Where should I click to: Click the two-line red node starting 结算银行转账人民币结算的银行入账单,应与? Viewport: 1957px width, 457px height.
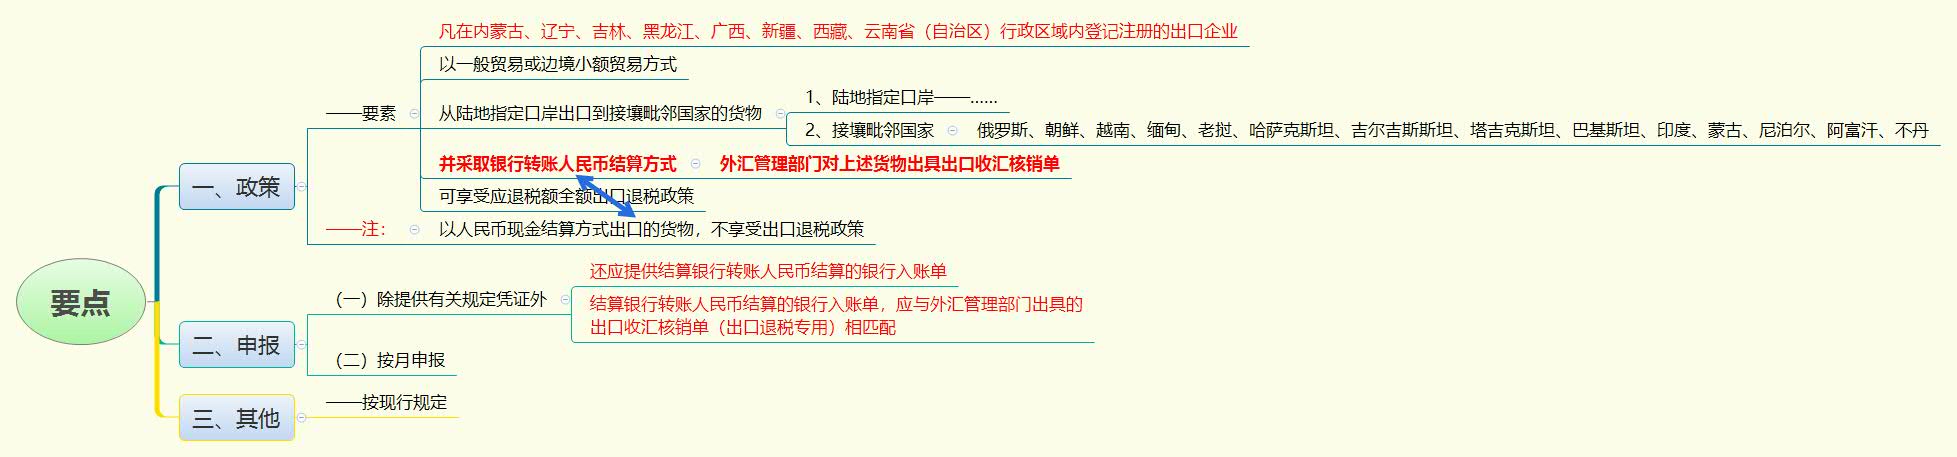tap(836, 315)
